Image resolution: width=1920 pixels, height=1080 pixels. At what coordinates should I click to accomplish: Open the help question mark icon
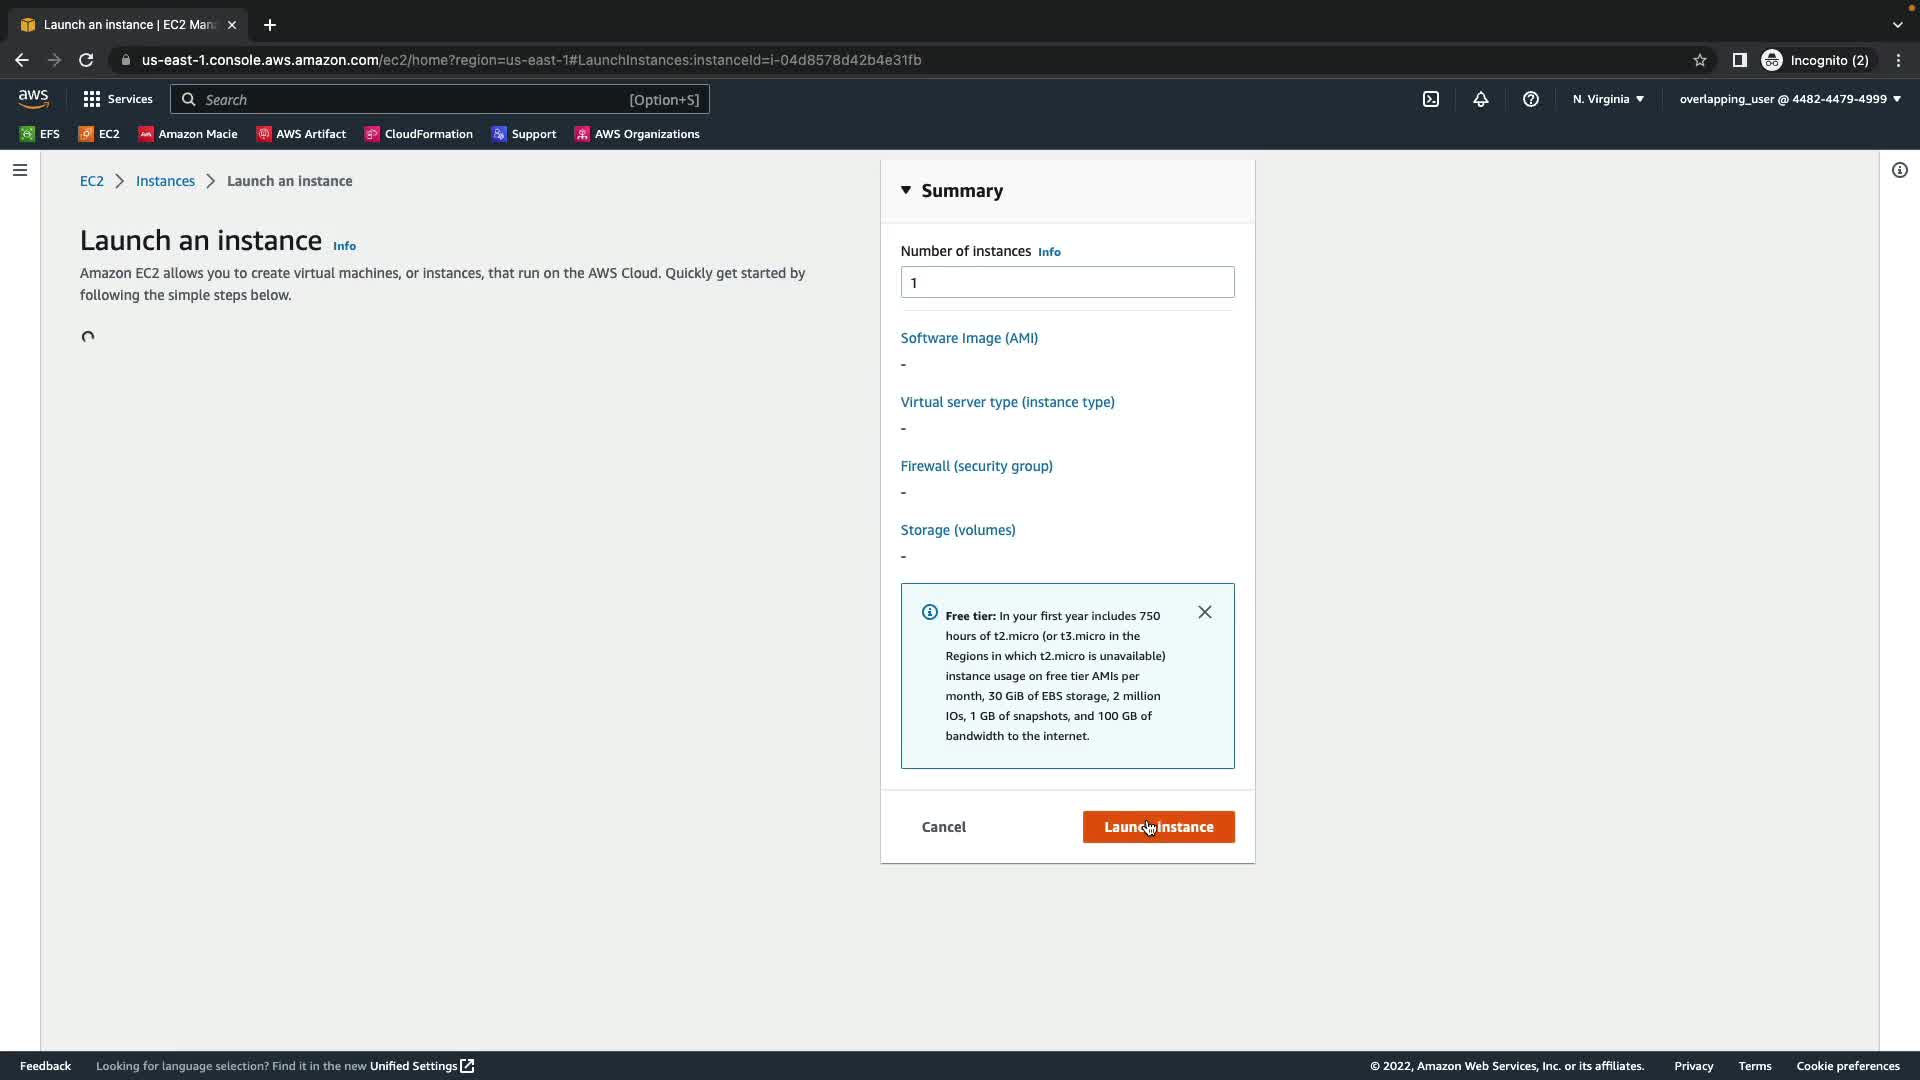[1531, 99]
